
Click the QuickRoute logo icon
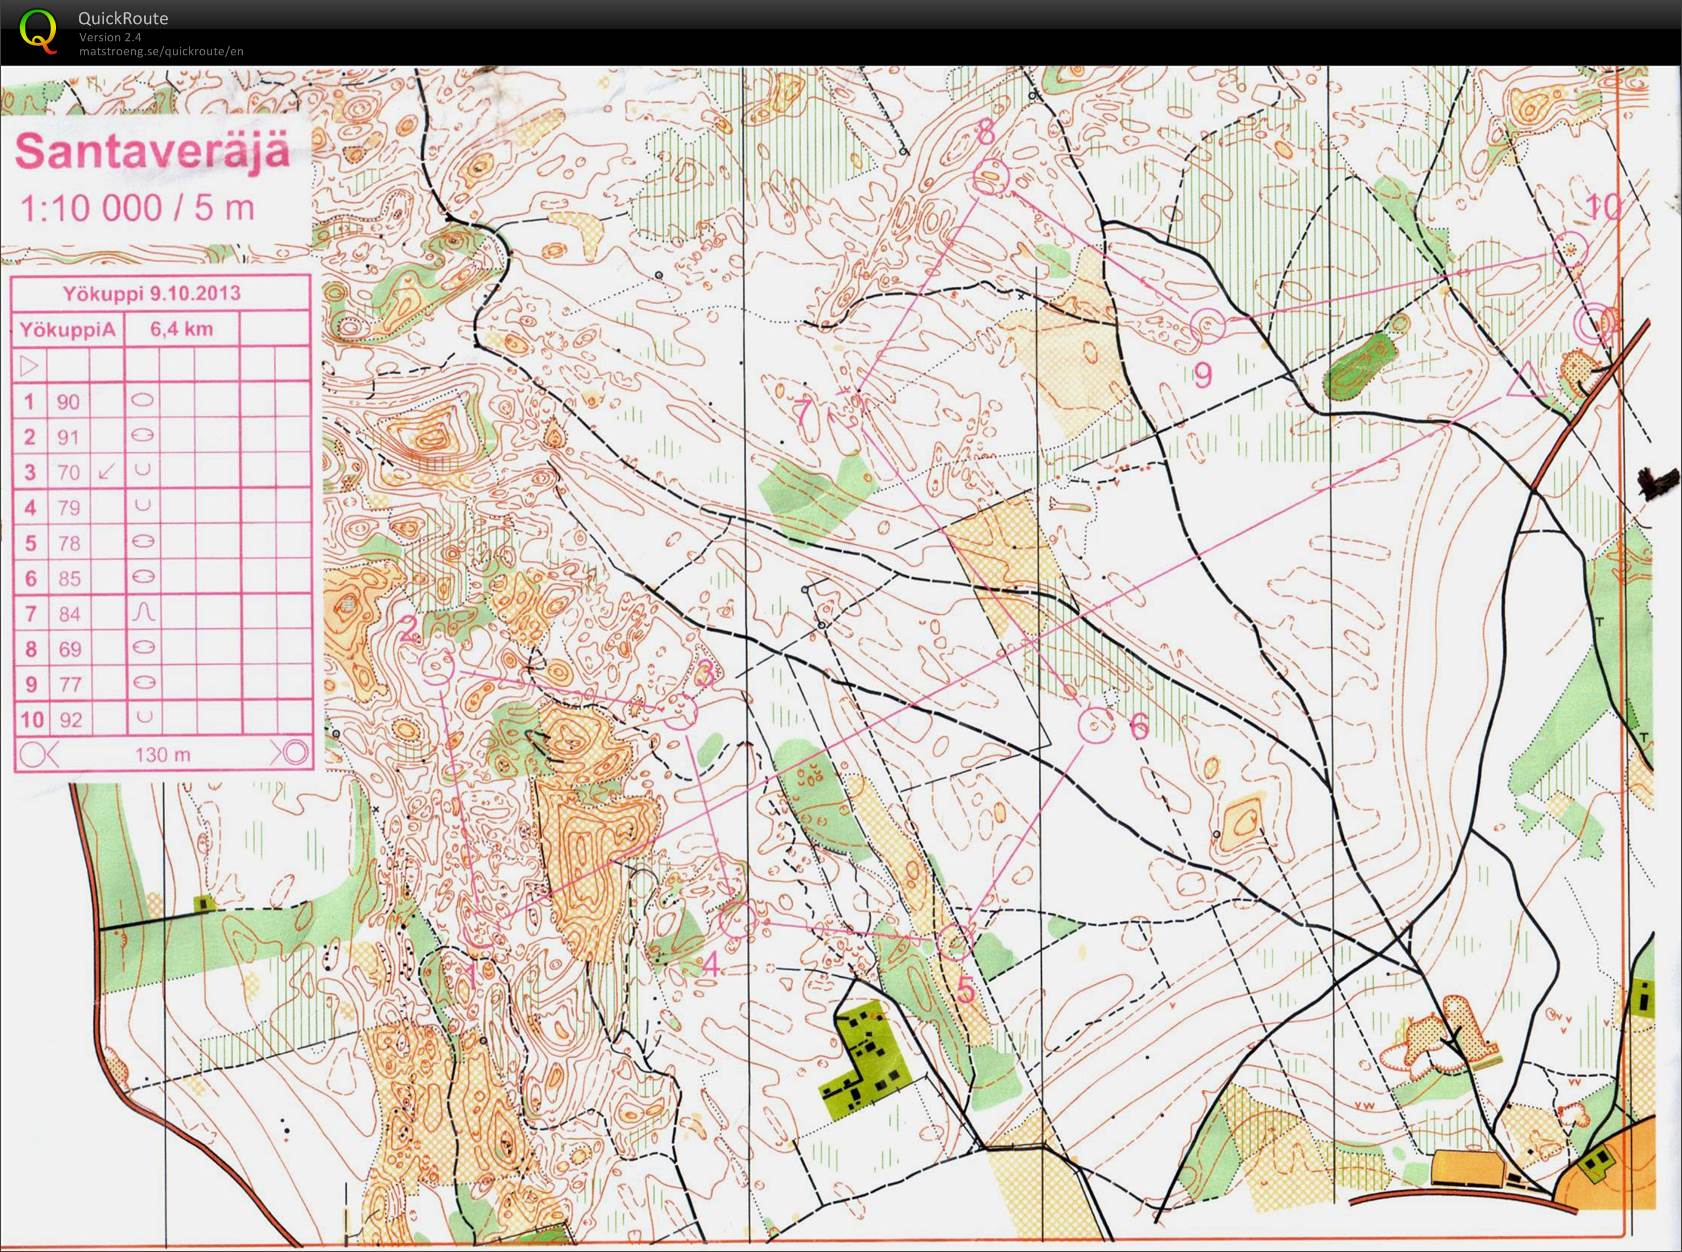[x=38, y=31]
